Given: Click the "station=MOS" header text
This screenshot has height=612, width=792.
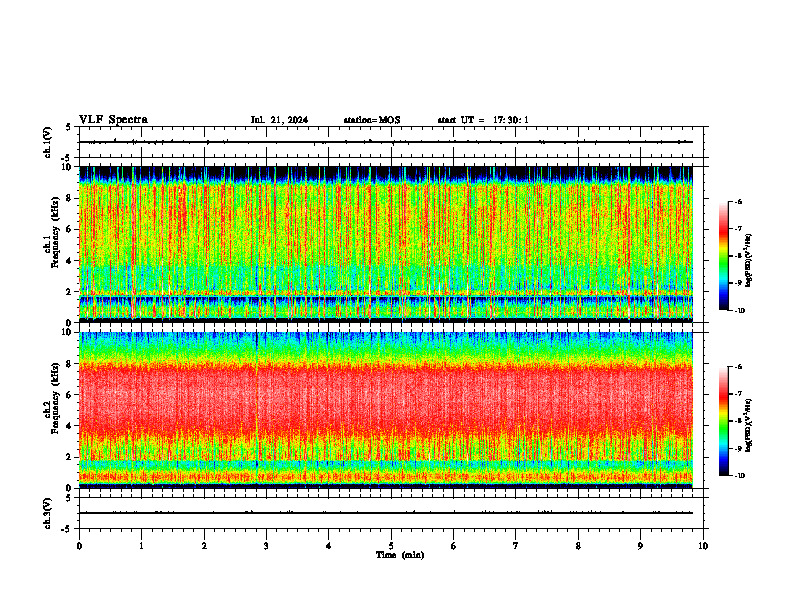Looking at the screenshot, I should (372, 120).
